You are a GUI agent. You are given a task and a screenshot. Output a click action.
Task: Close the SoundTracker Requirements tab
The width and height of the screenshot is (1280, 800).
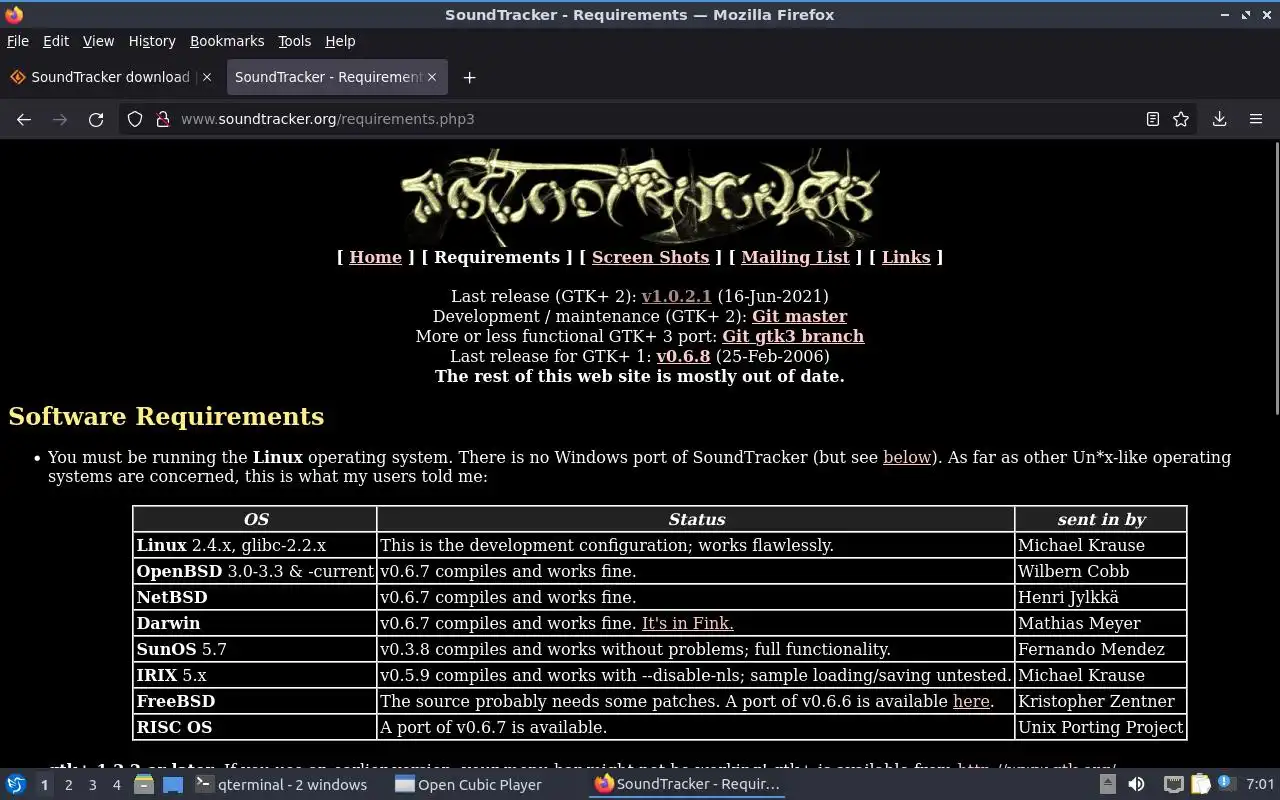(x=433, y=77)
